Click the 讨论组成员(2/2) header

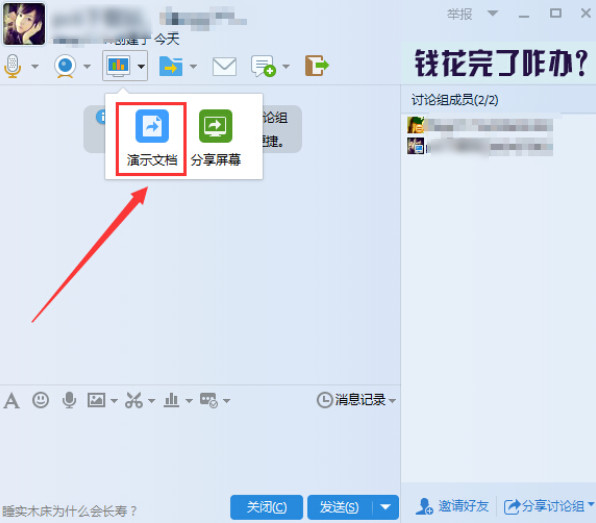pos(455,100)
